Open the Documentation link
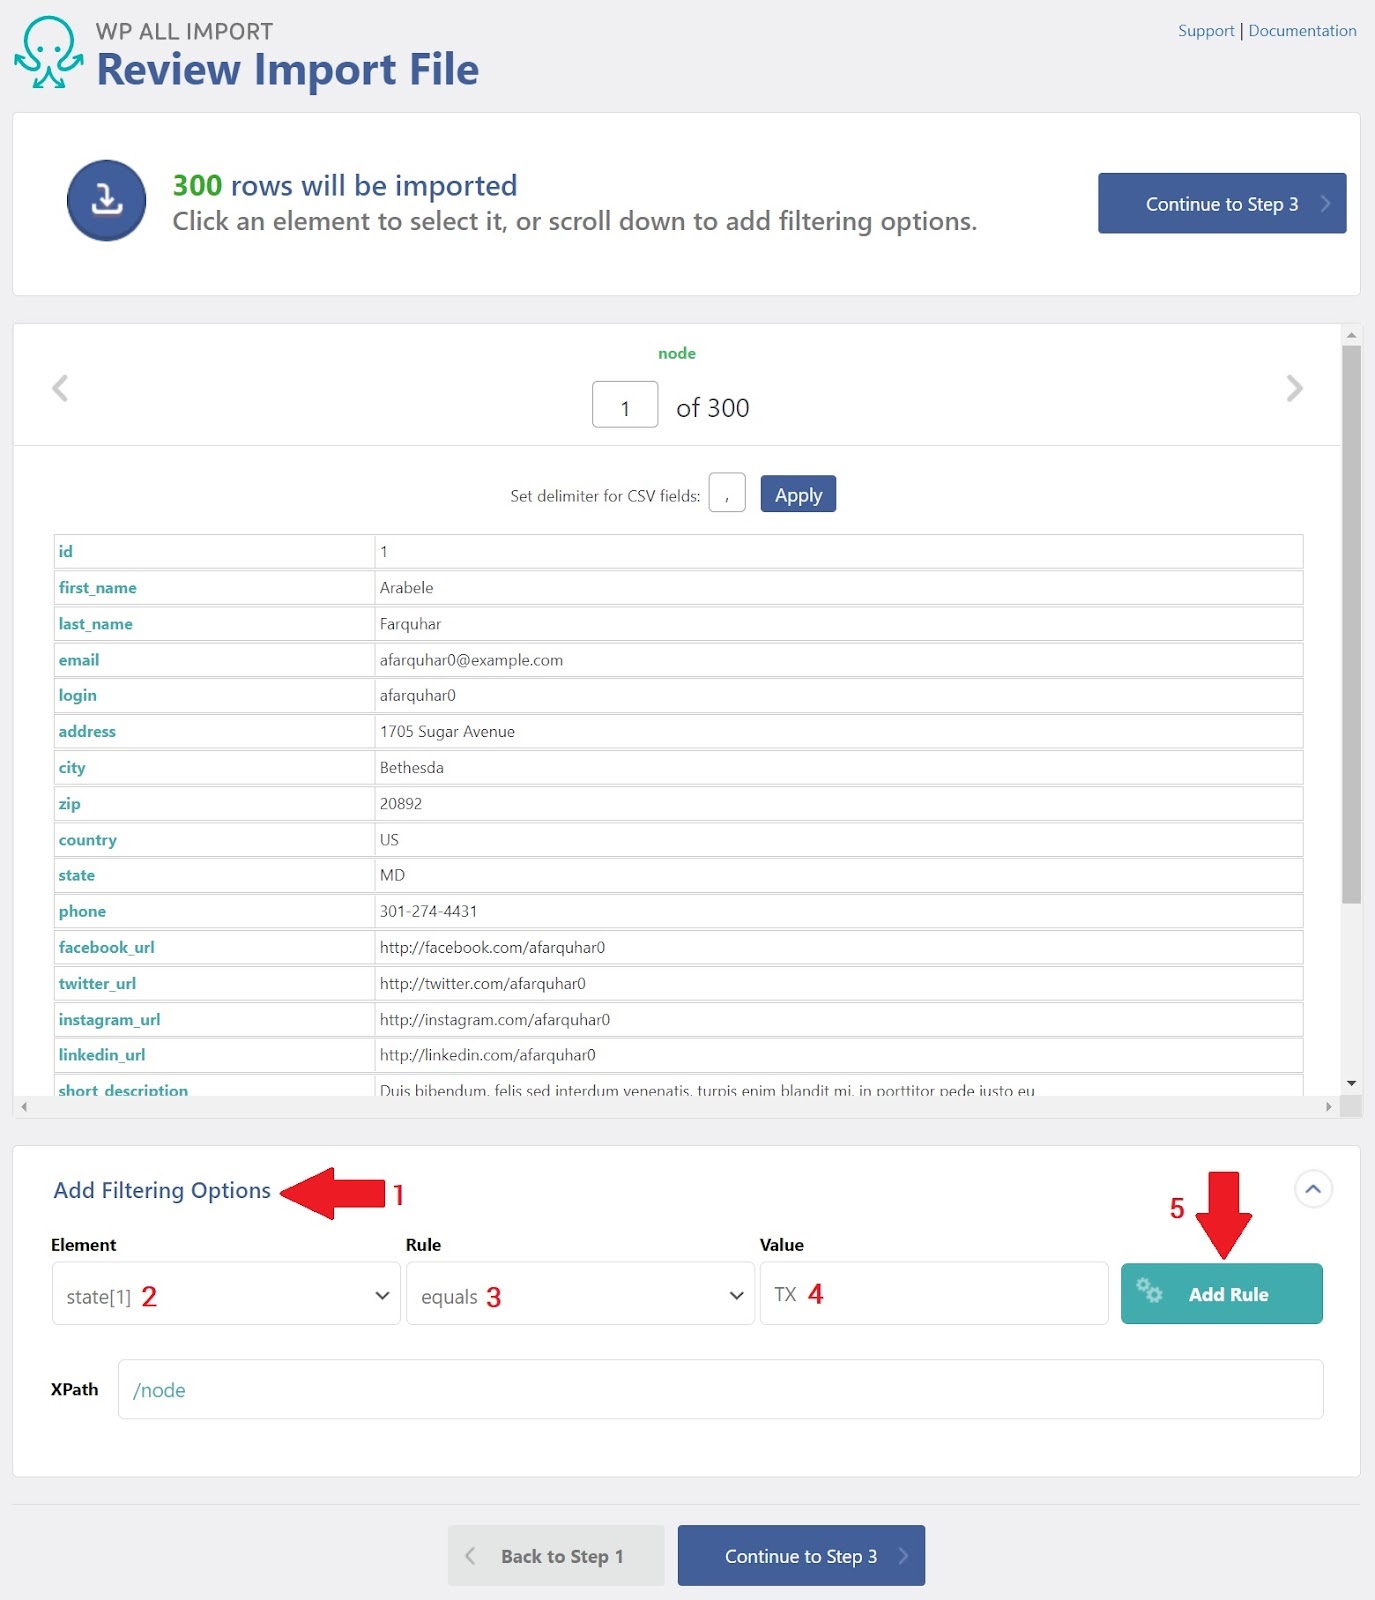 coord(1302,31)
